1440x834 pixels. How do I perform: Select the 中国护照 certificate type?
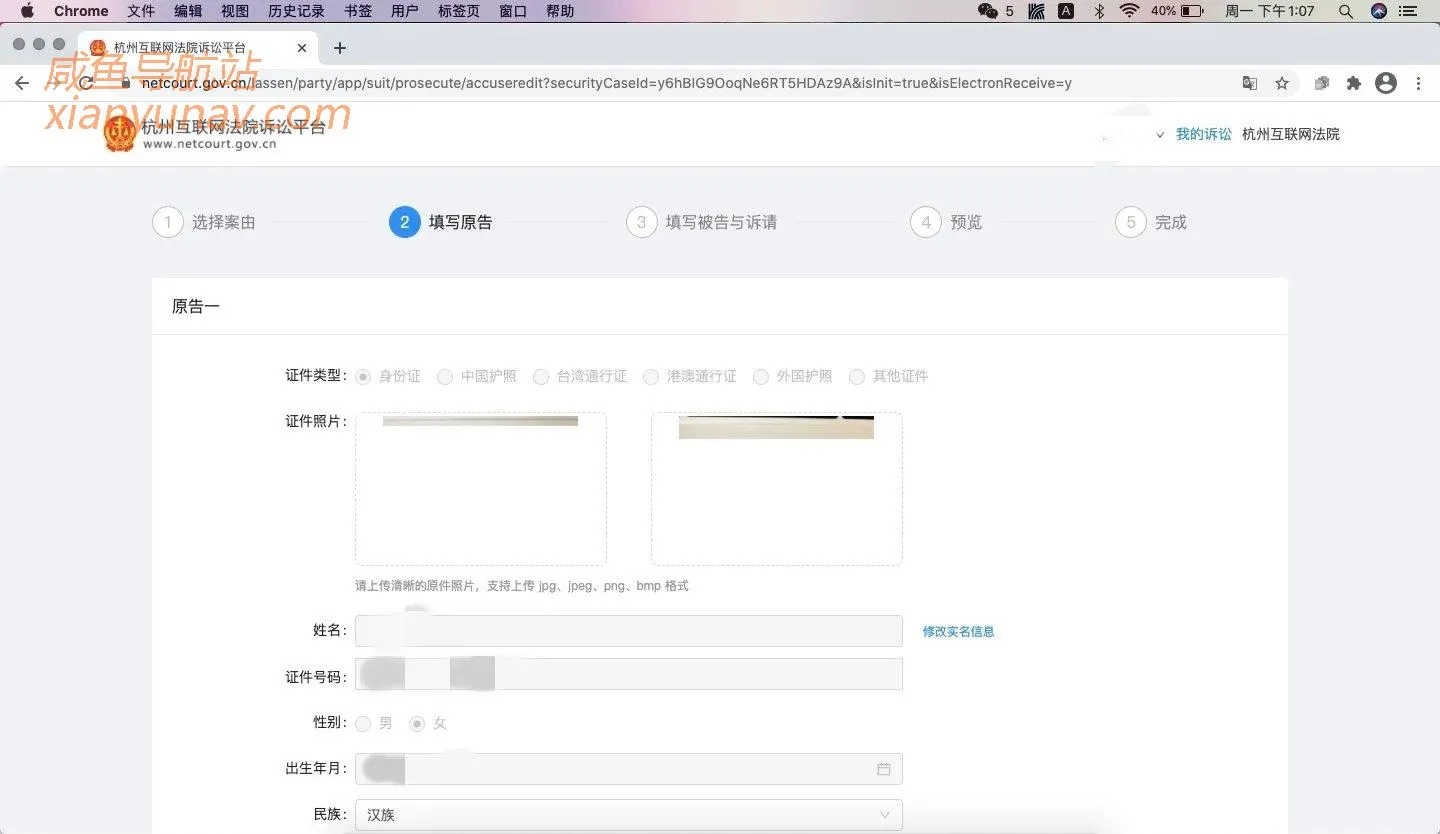coord(444,376)
